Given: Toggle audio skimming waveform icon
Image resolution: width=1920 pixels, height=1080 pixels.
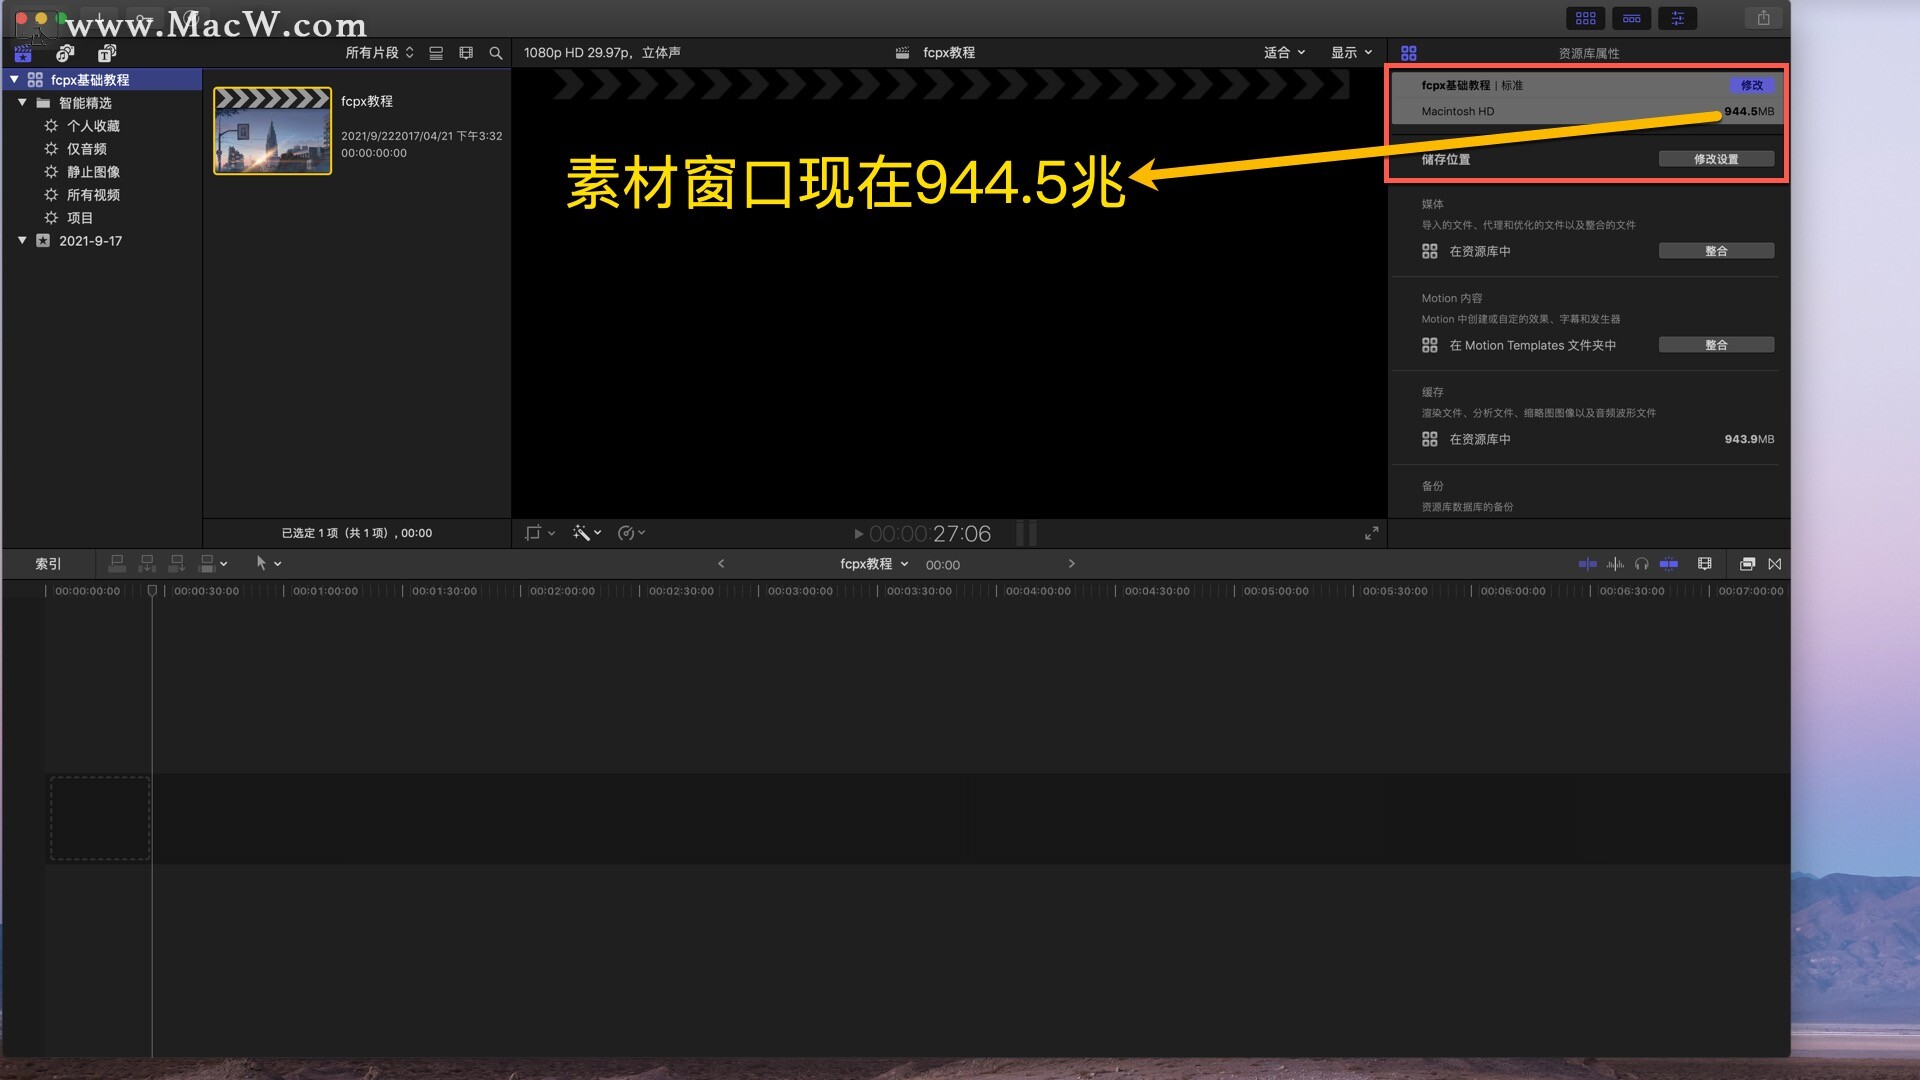Looking at the screenshot, I should (1615, 564).
